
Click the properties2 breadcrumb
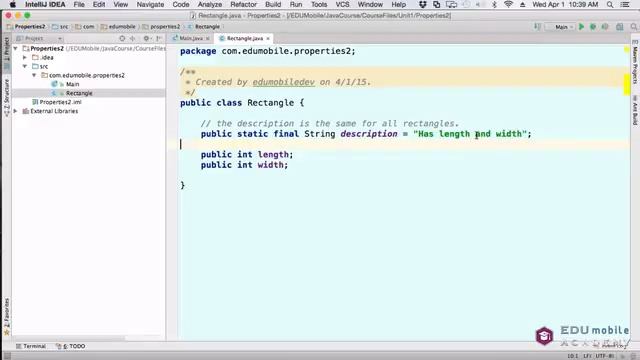(161, 27)
